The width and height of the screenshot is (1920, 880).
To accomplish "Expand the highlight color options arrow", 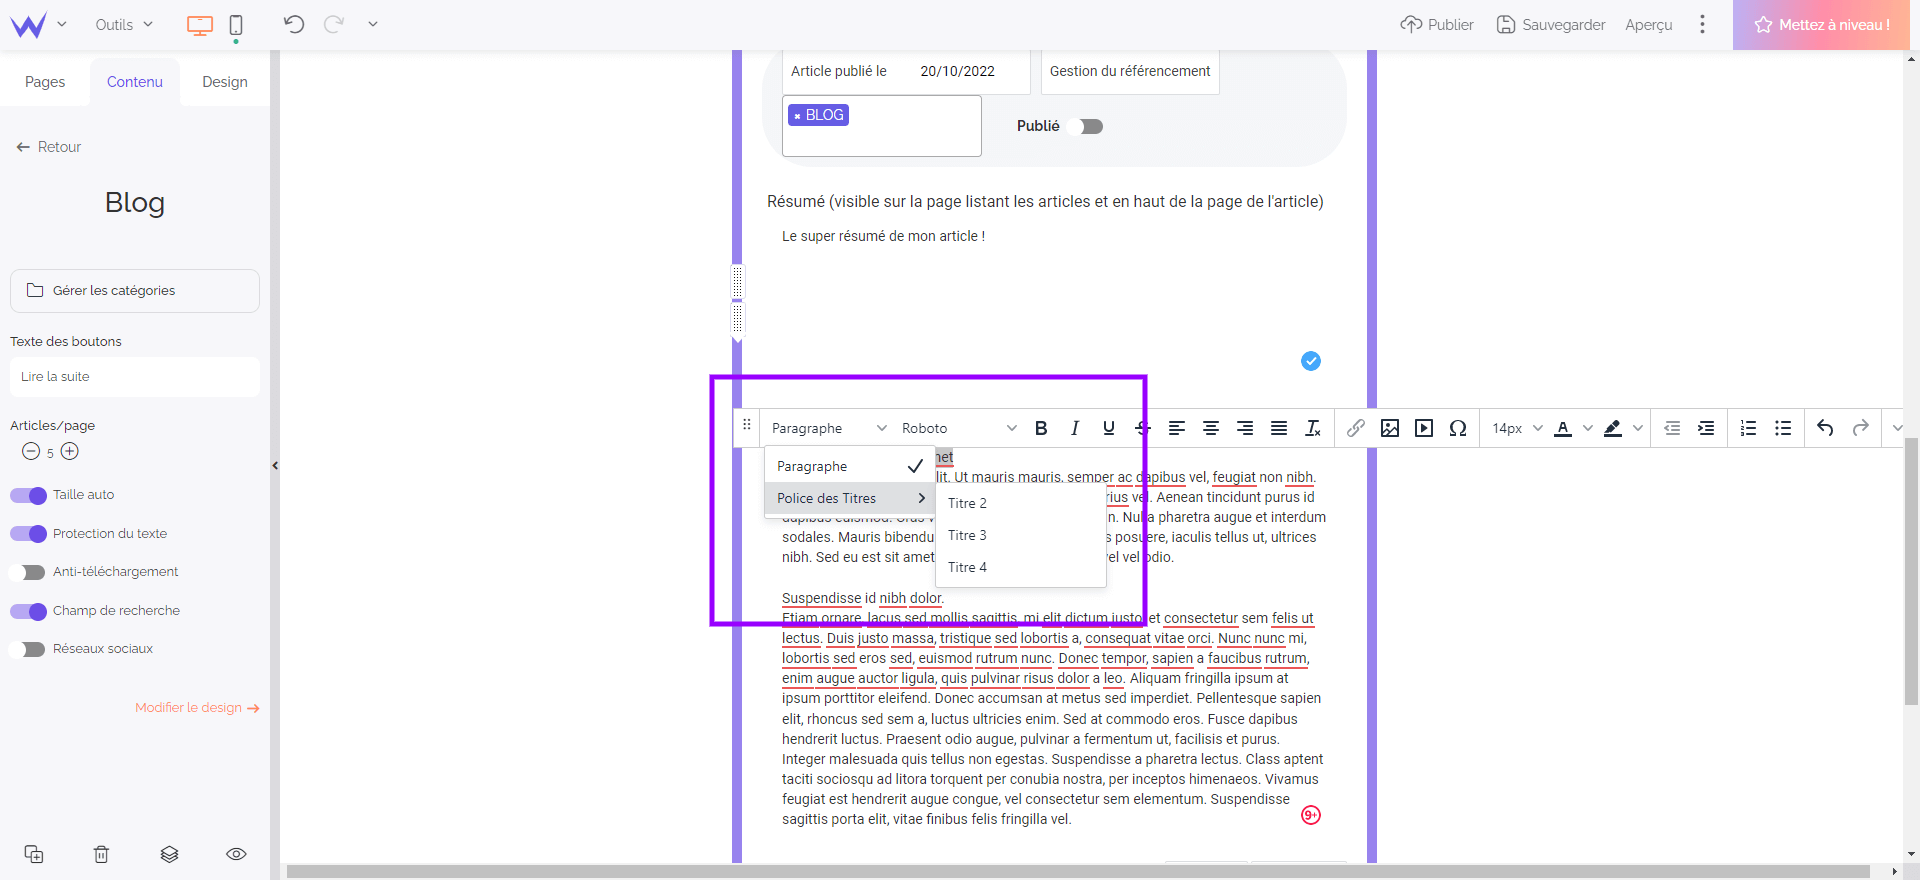I will (1638, 428).
